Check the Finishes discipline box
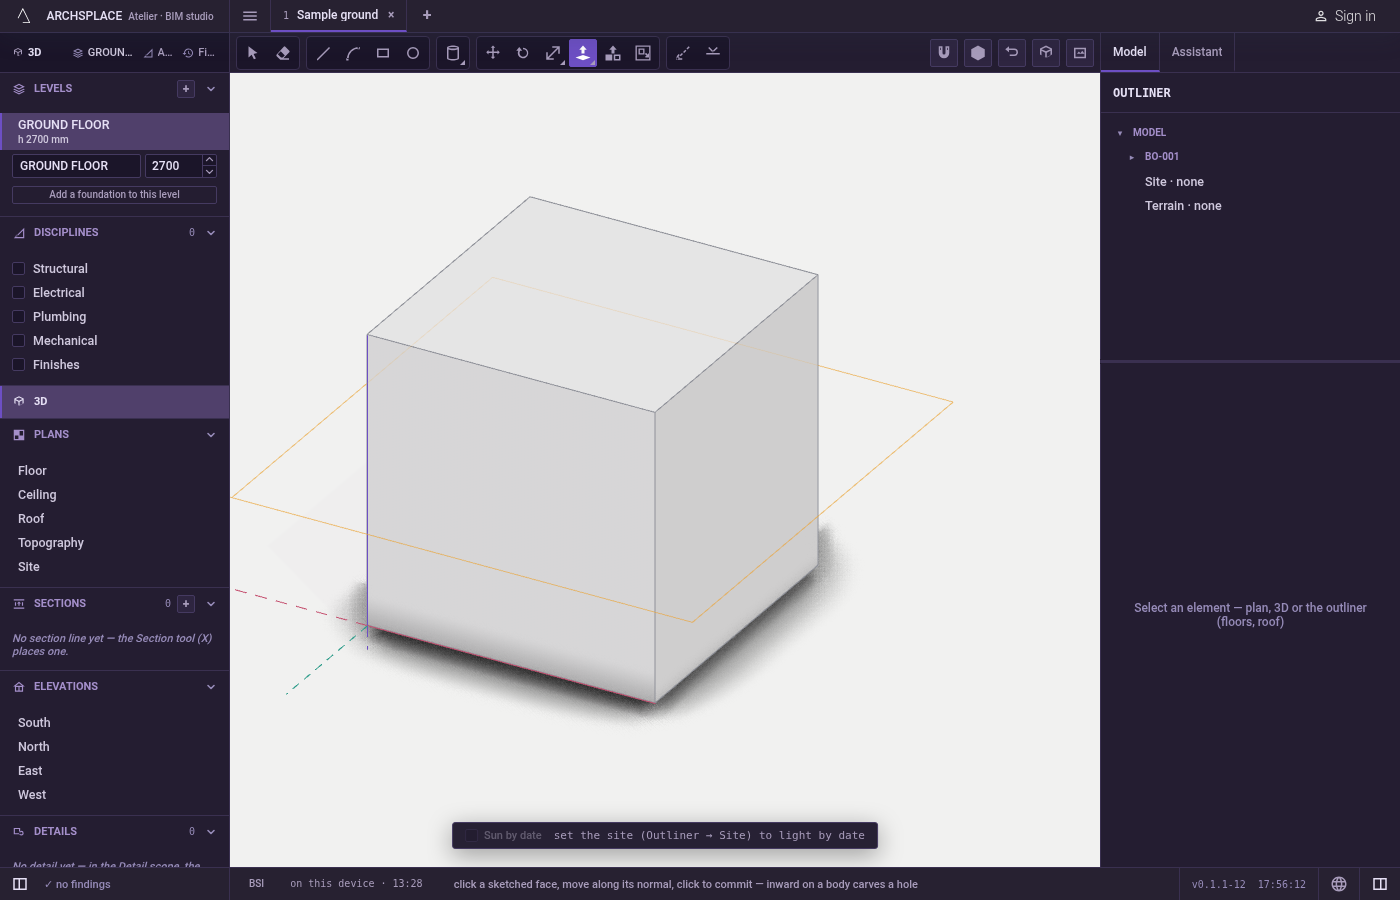This screenshot has height=900, width=1400. [18, 365]
